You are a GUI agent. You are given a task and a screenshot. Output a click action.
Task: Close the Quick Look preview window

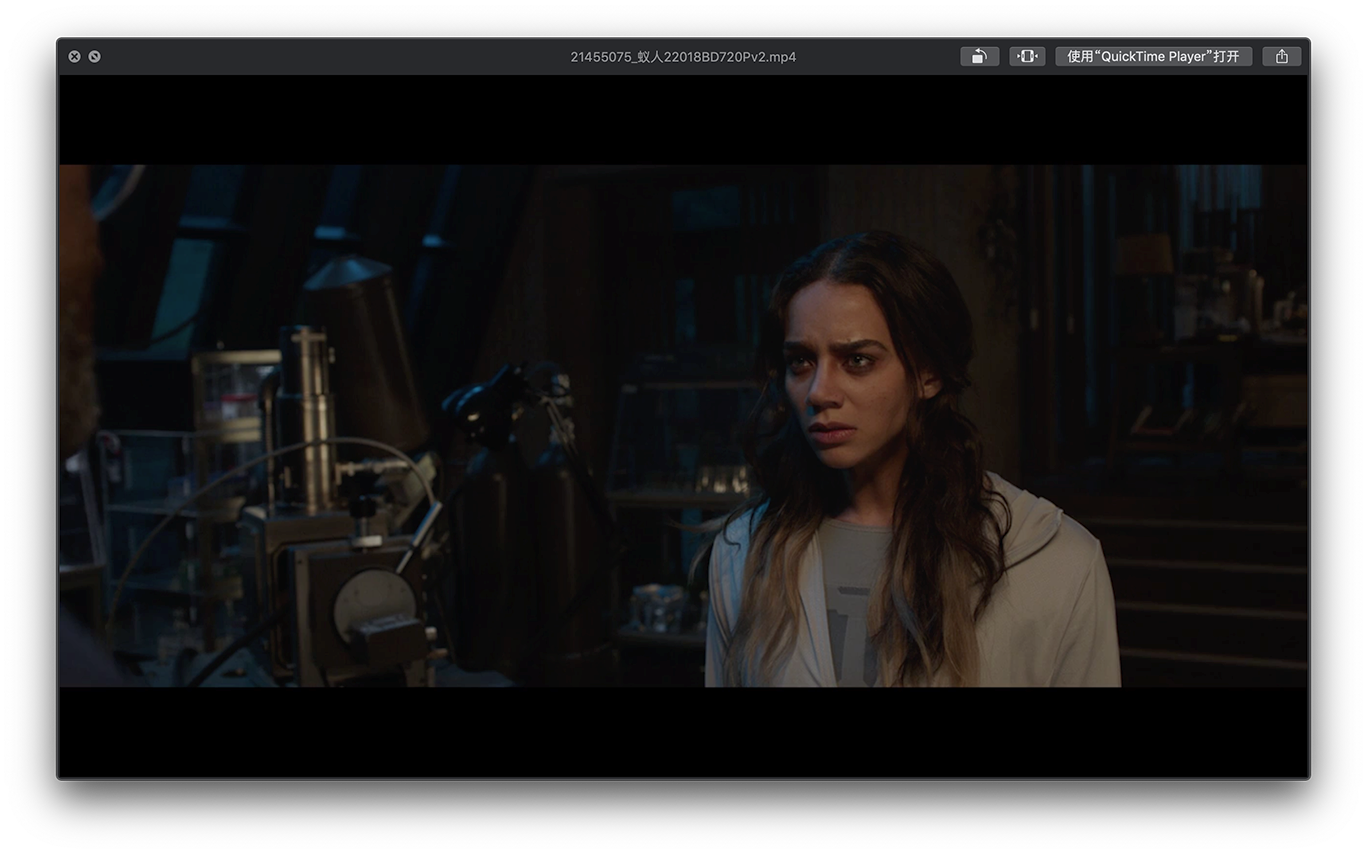(x=74, y=57)
